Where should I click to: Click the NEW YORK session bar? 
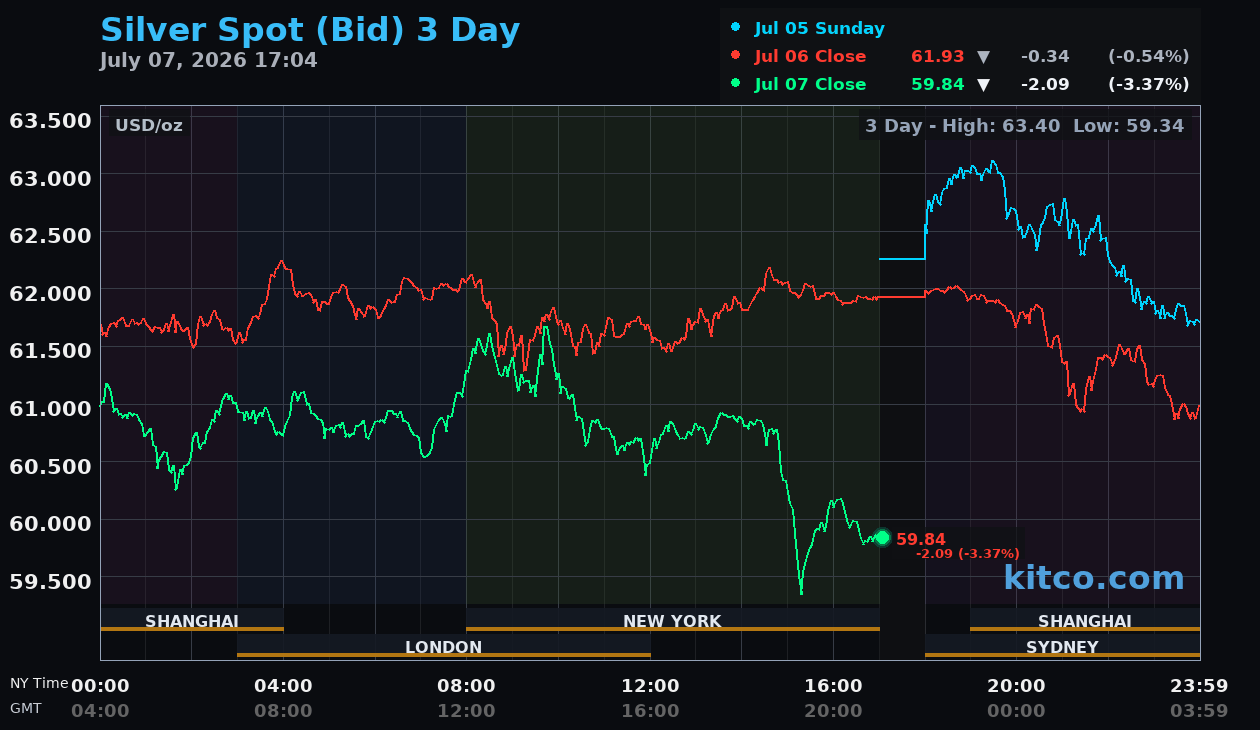point(673,621)
